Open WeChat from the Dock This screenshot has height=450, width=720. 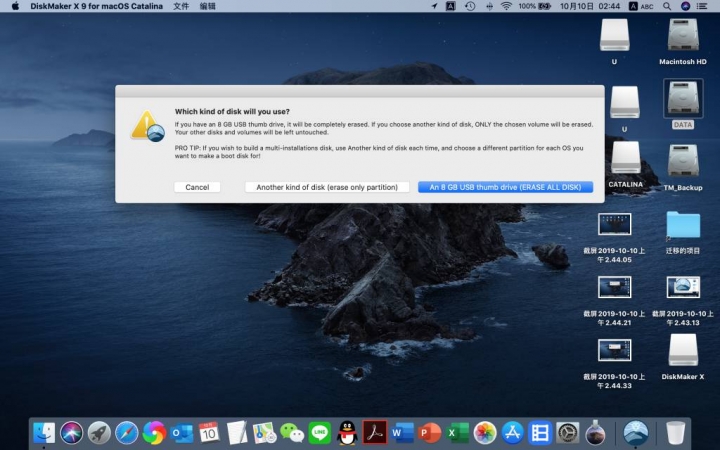[x=292, y=433]
